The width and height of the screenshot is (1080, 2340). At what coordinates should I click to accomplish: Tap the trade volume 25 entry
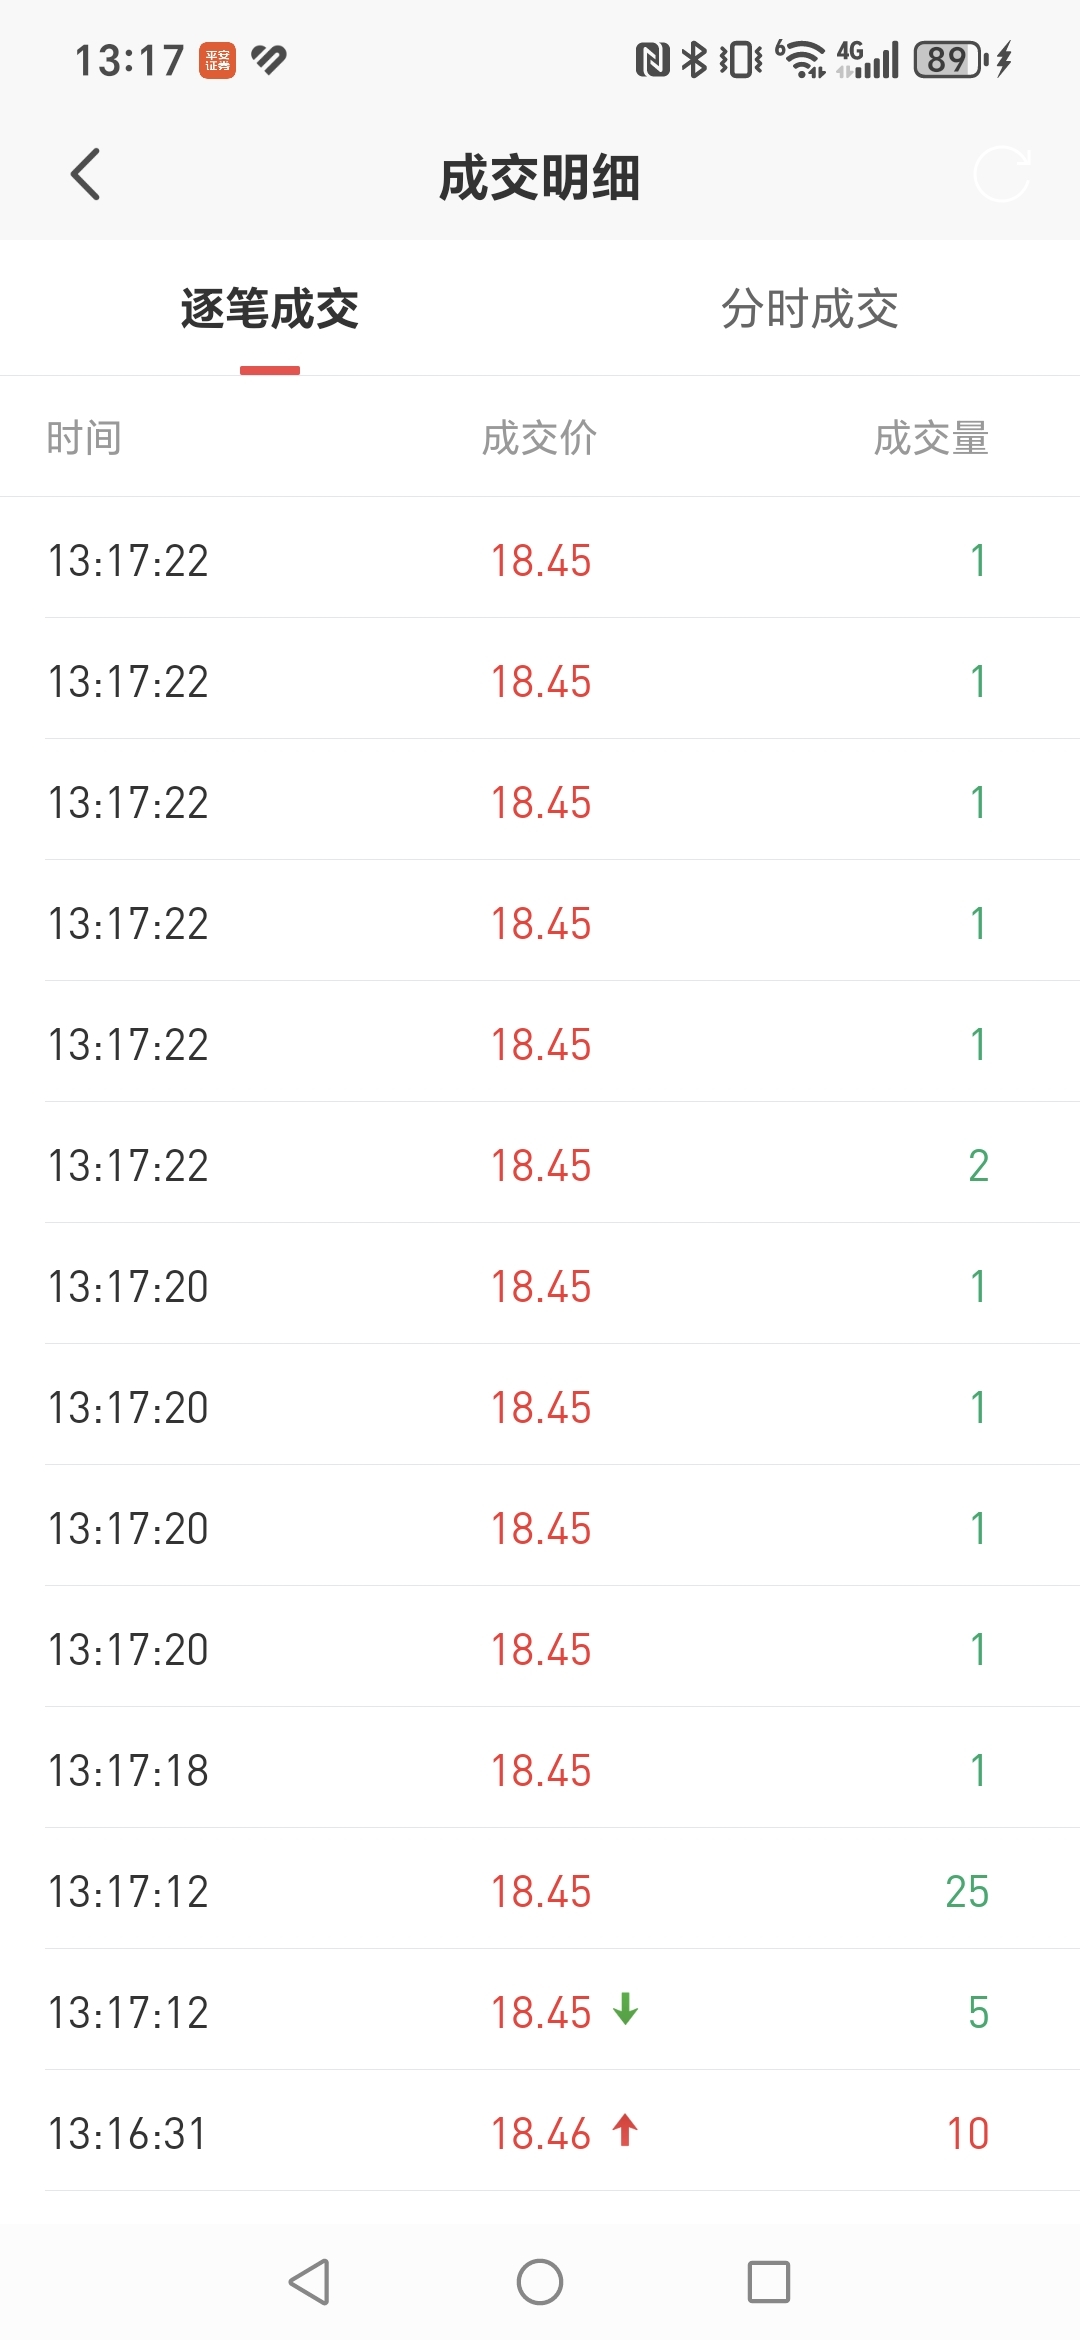pyautogui.click(x=967, y=1892)
